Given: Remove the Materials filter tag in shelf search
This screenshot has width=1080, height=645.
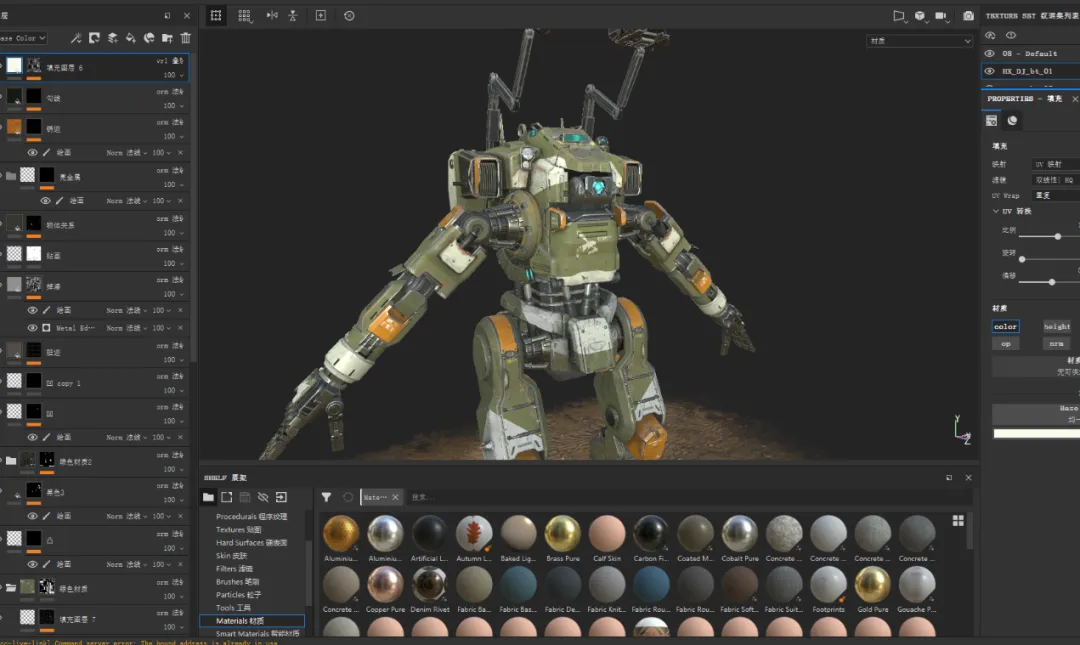Looking at the screenshot, I should click(395, 497).
